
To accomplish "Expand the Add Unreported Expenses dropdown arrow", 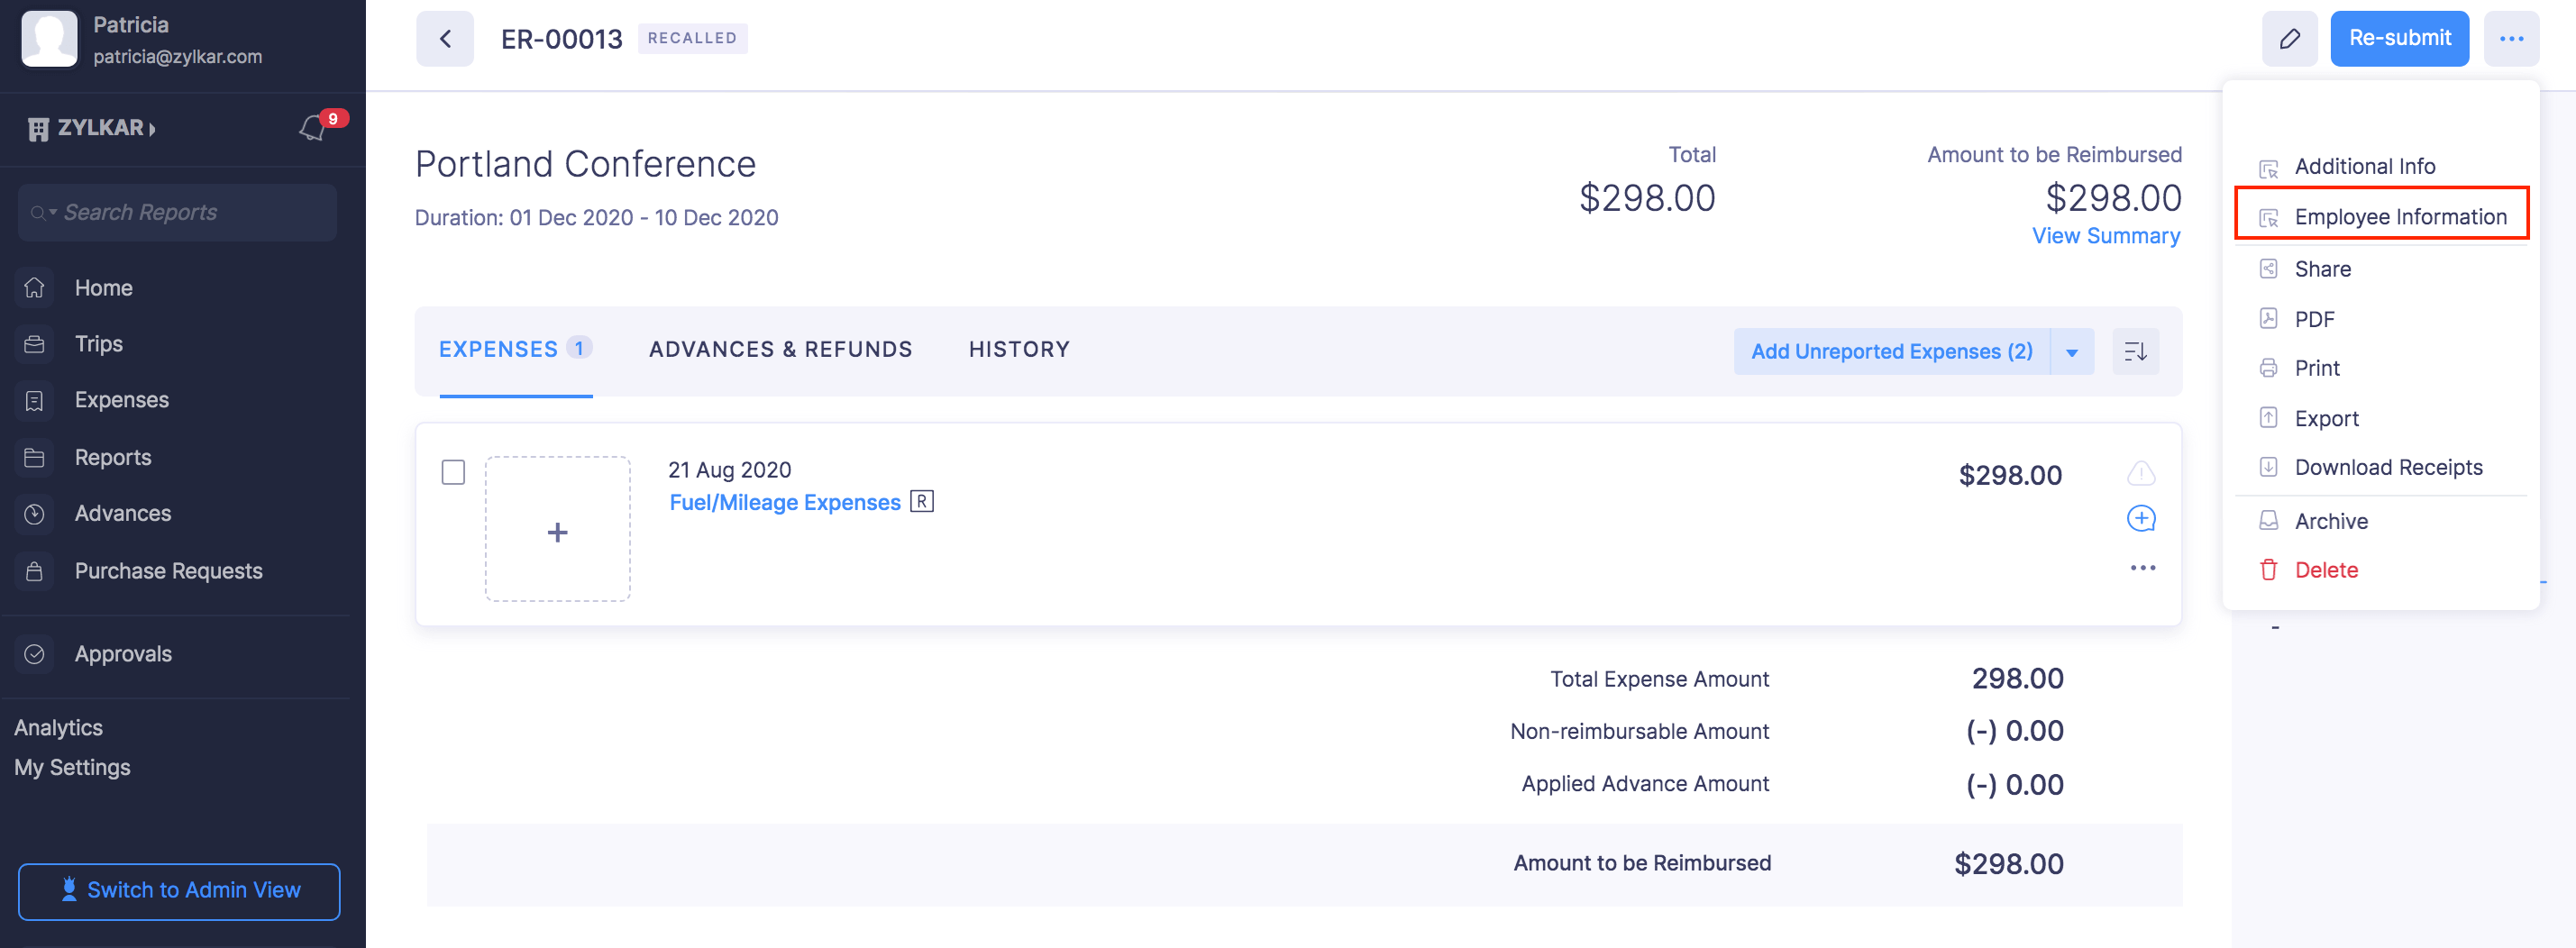I will point(2072,352).
